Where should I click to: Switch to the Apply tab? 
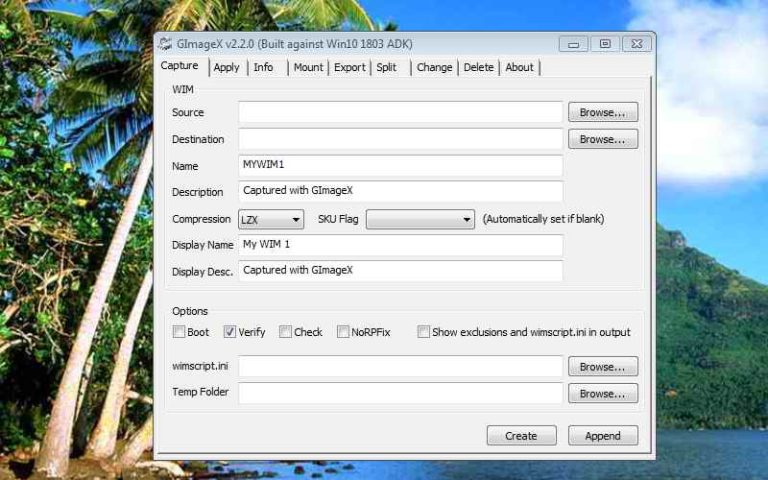[x=227, y=67]
